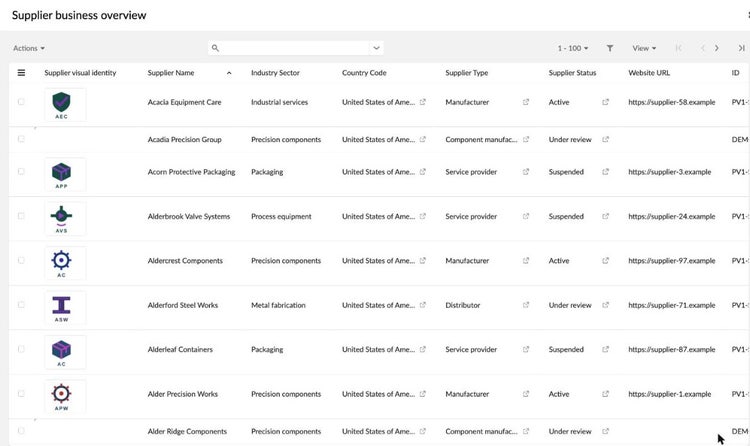Open the https://supplier-24.example link
The height and width of the screenshot is (446, 750).
(x=672, y=216)
